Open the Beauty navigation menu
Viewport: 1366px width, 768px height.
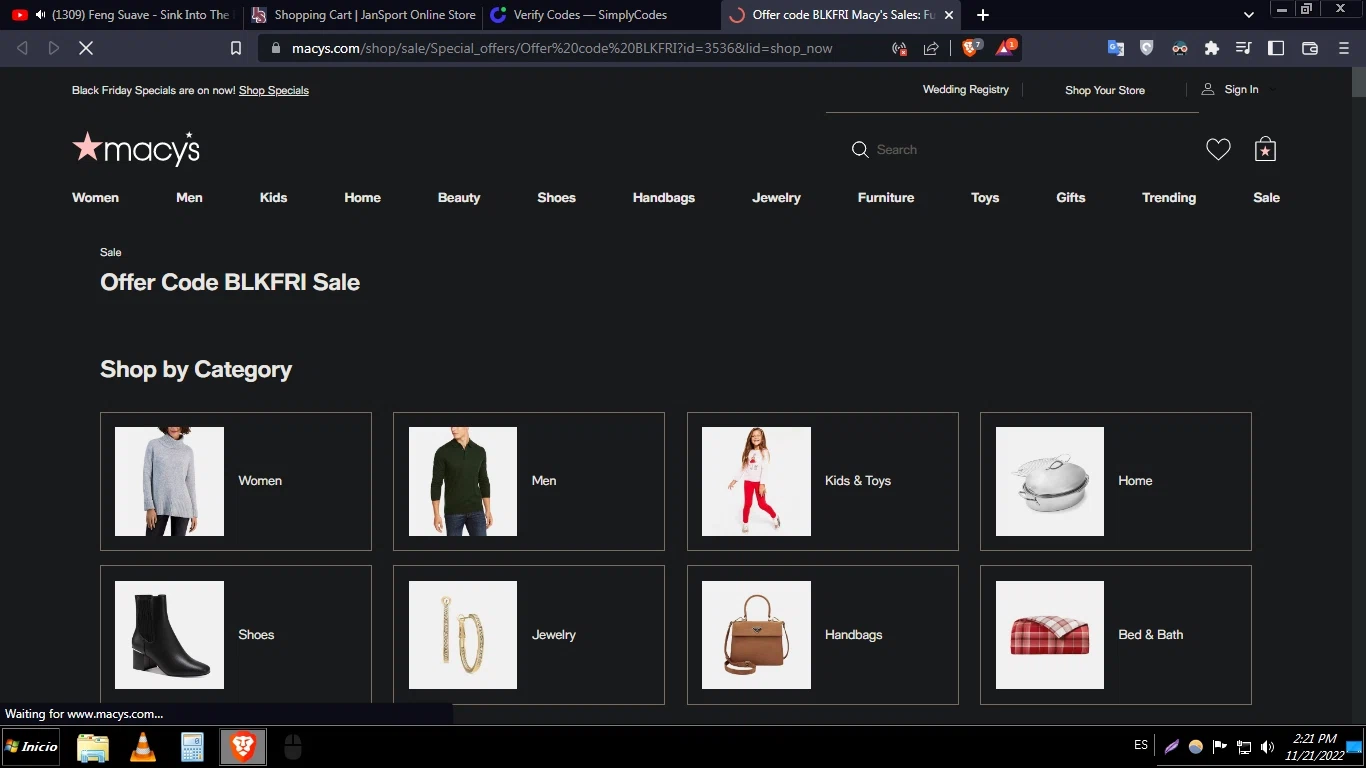(x=459, y=198)
